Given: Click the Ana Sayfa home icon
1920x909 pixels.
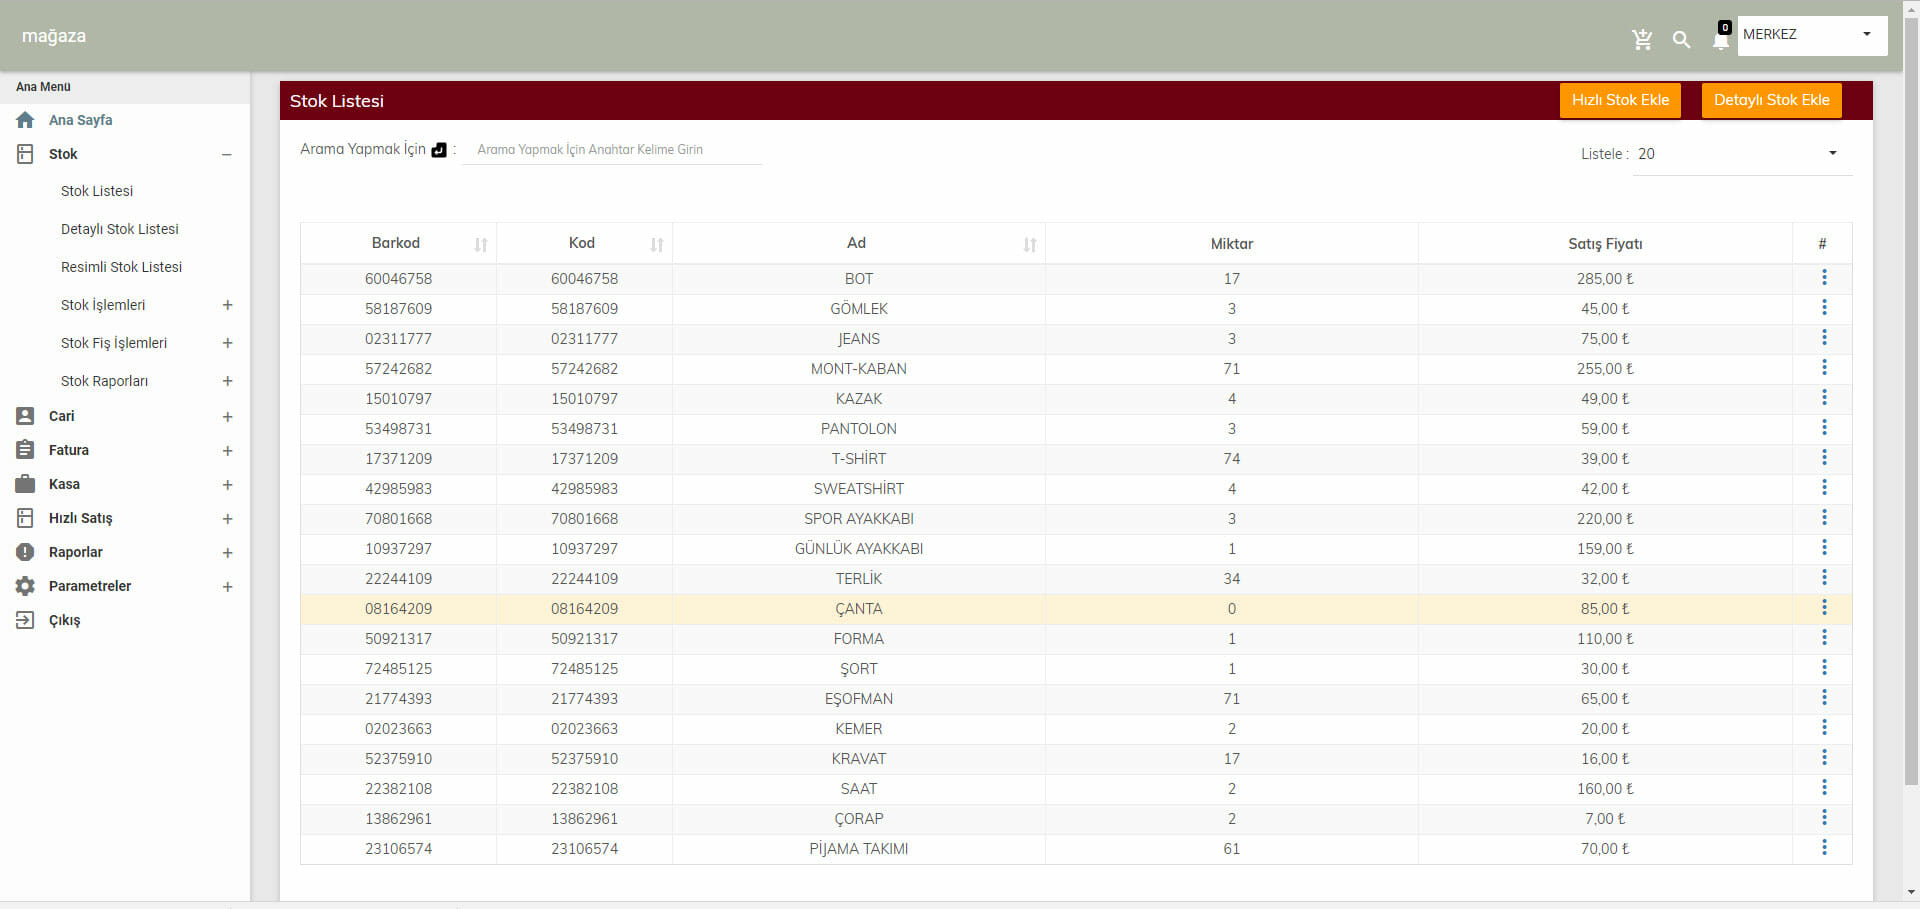Looking at the screenshot, I should pyautogui.click(x=25, y=120).
